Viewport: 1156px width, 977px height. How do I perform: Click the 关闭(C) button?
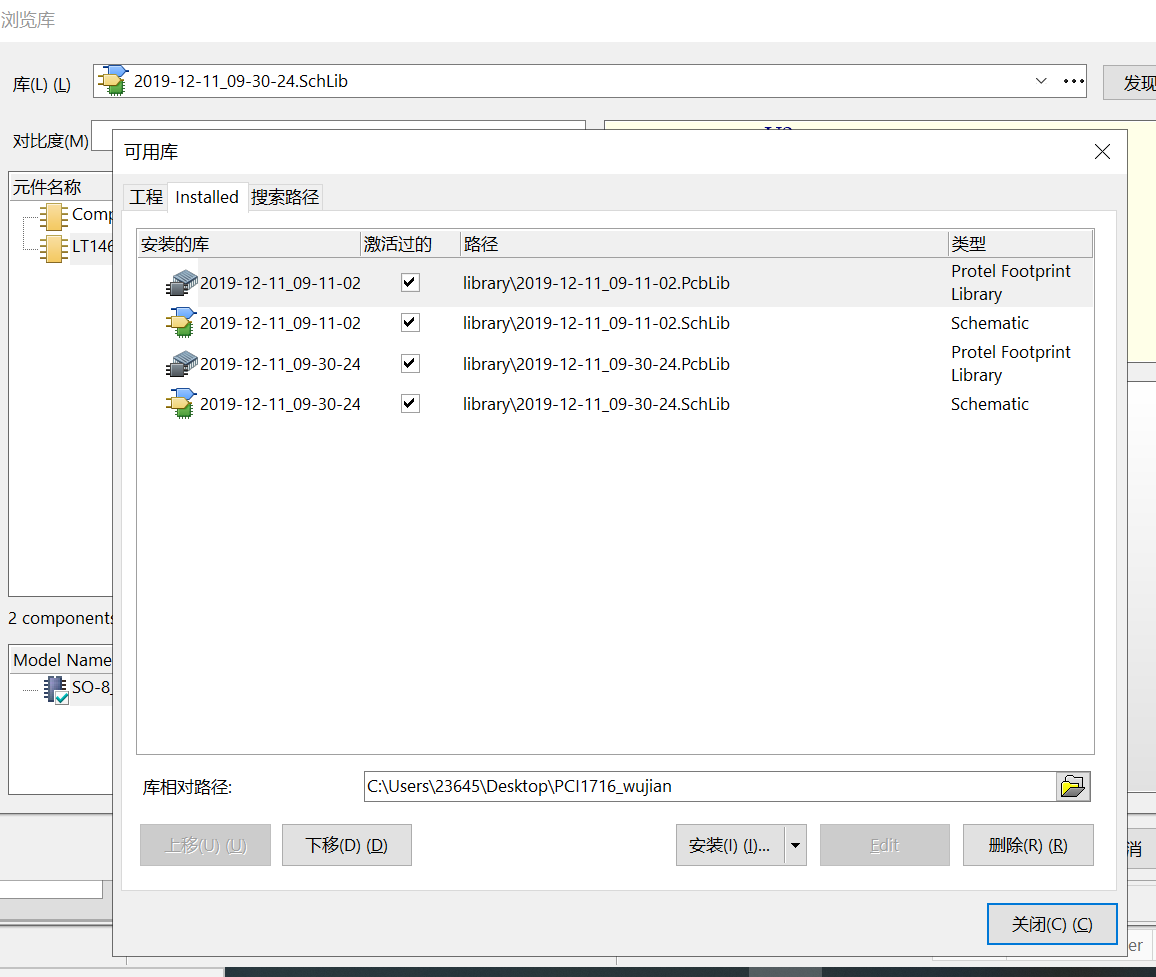tap(1052, 924)
